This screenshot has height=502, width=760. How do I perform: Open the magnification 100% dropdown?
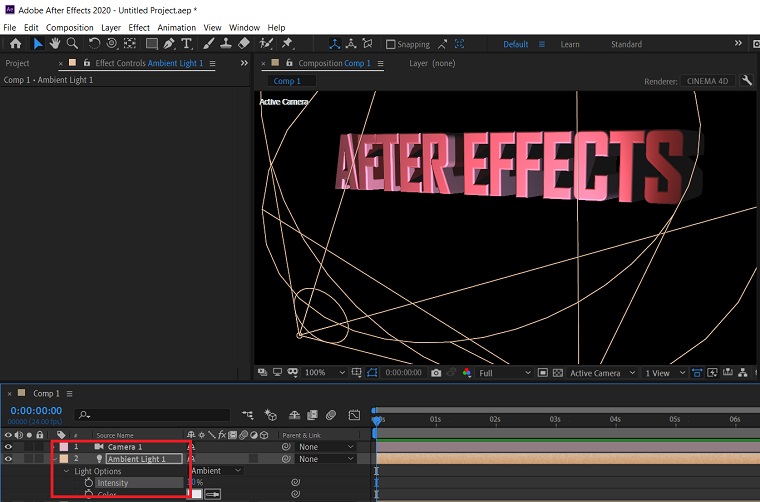click(322, 373)
